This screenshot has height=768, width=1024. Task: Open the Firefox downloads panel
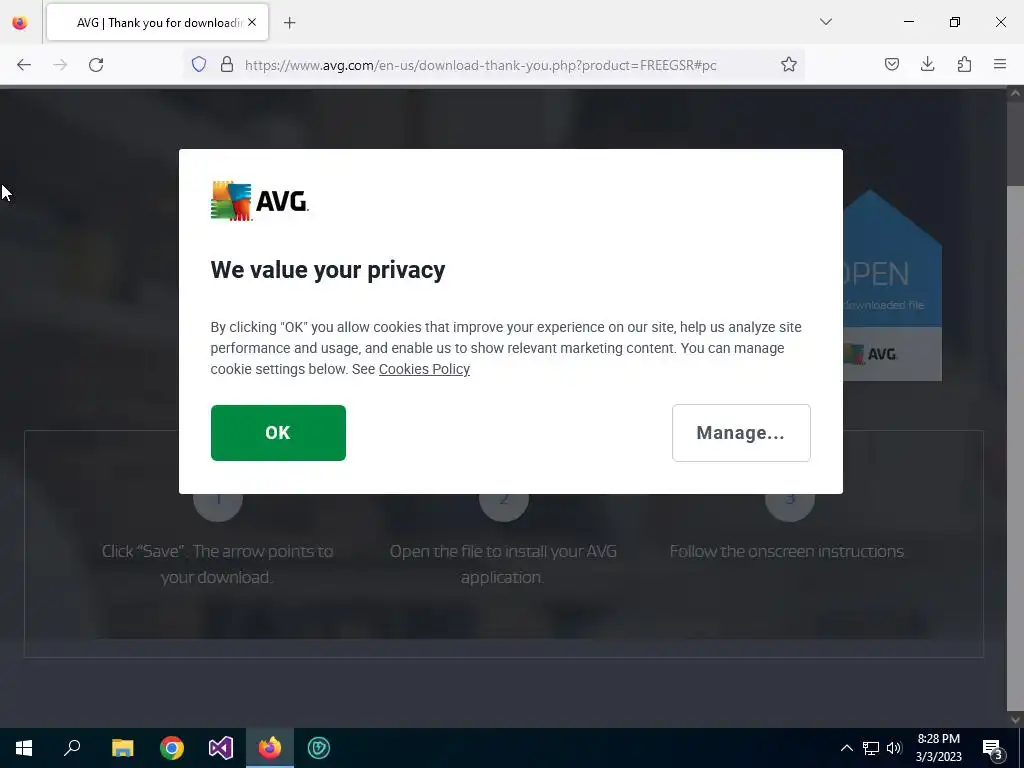click(x=927, y=64)
